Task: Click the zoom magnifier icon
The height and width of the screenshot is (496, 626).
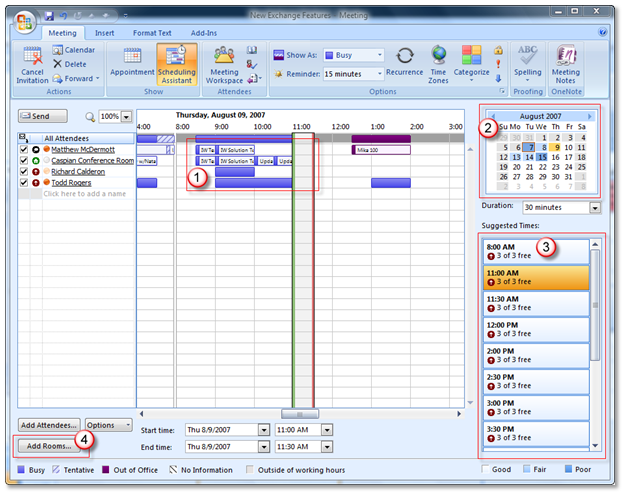Action: click(90, 117)
